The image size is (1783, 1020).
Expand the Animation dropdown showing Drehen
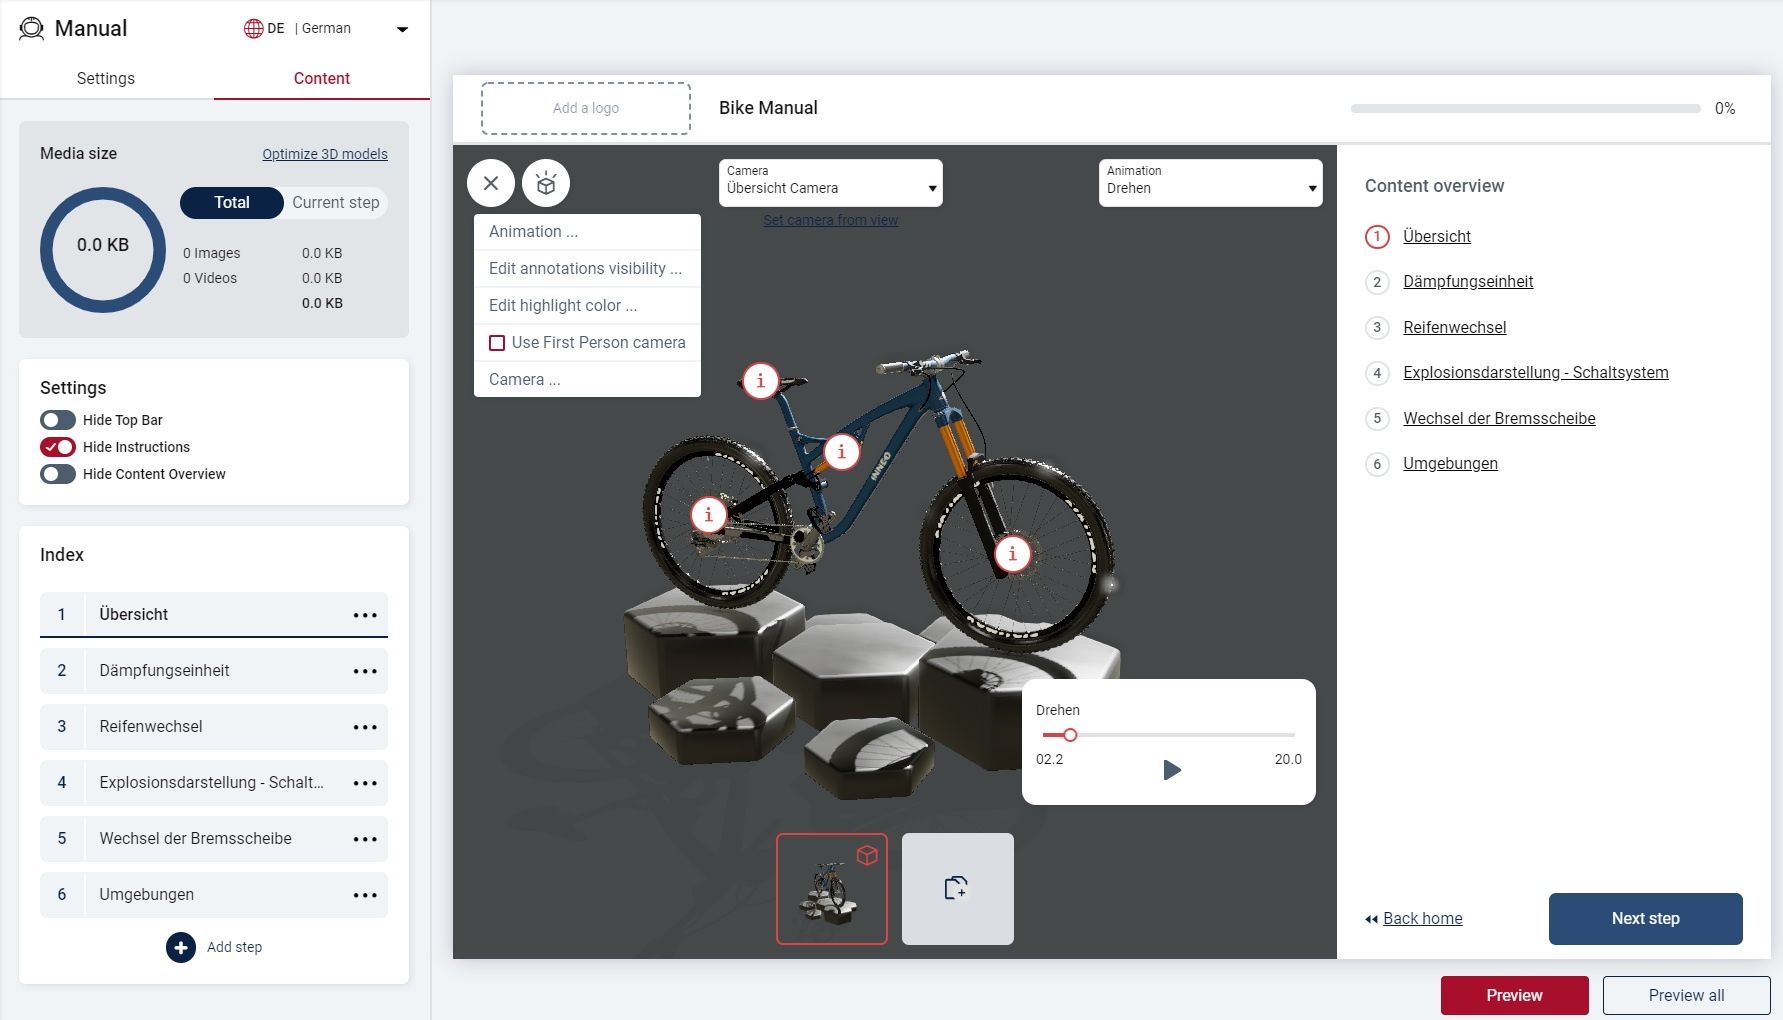click(1210, 183)
